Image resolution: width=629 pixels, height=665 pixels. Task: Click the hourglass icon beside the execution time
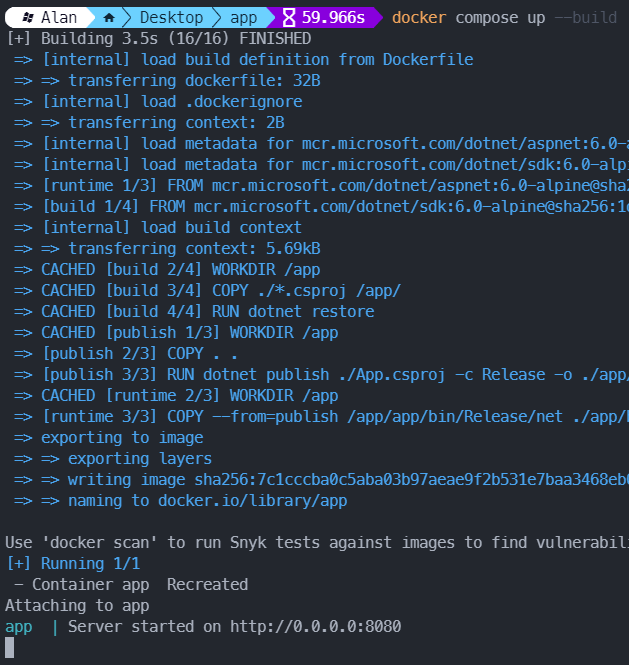(289, 17)
